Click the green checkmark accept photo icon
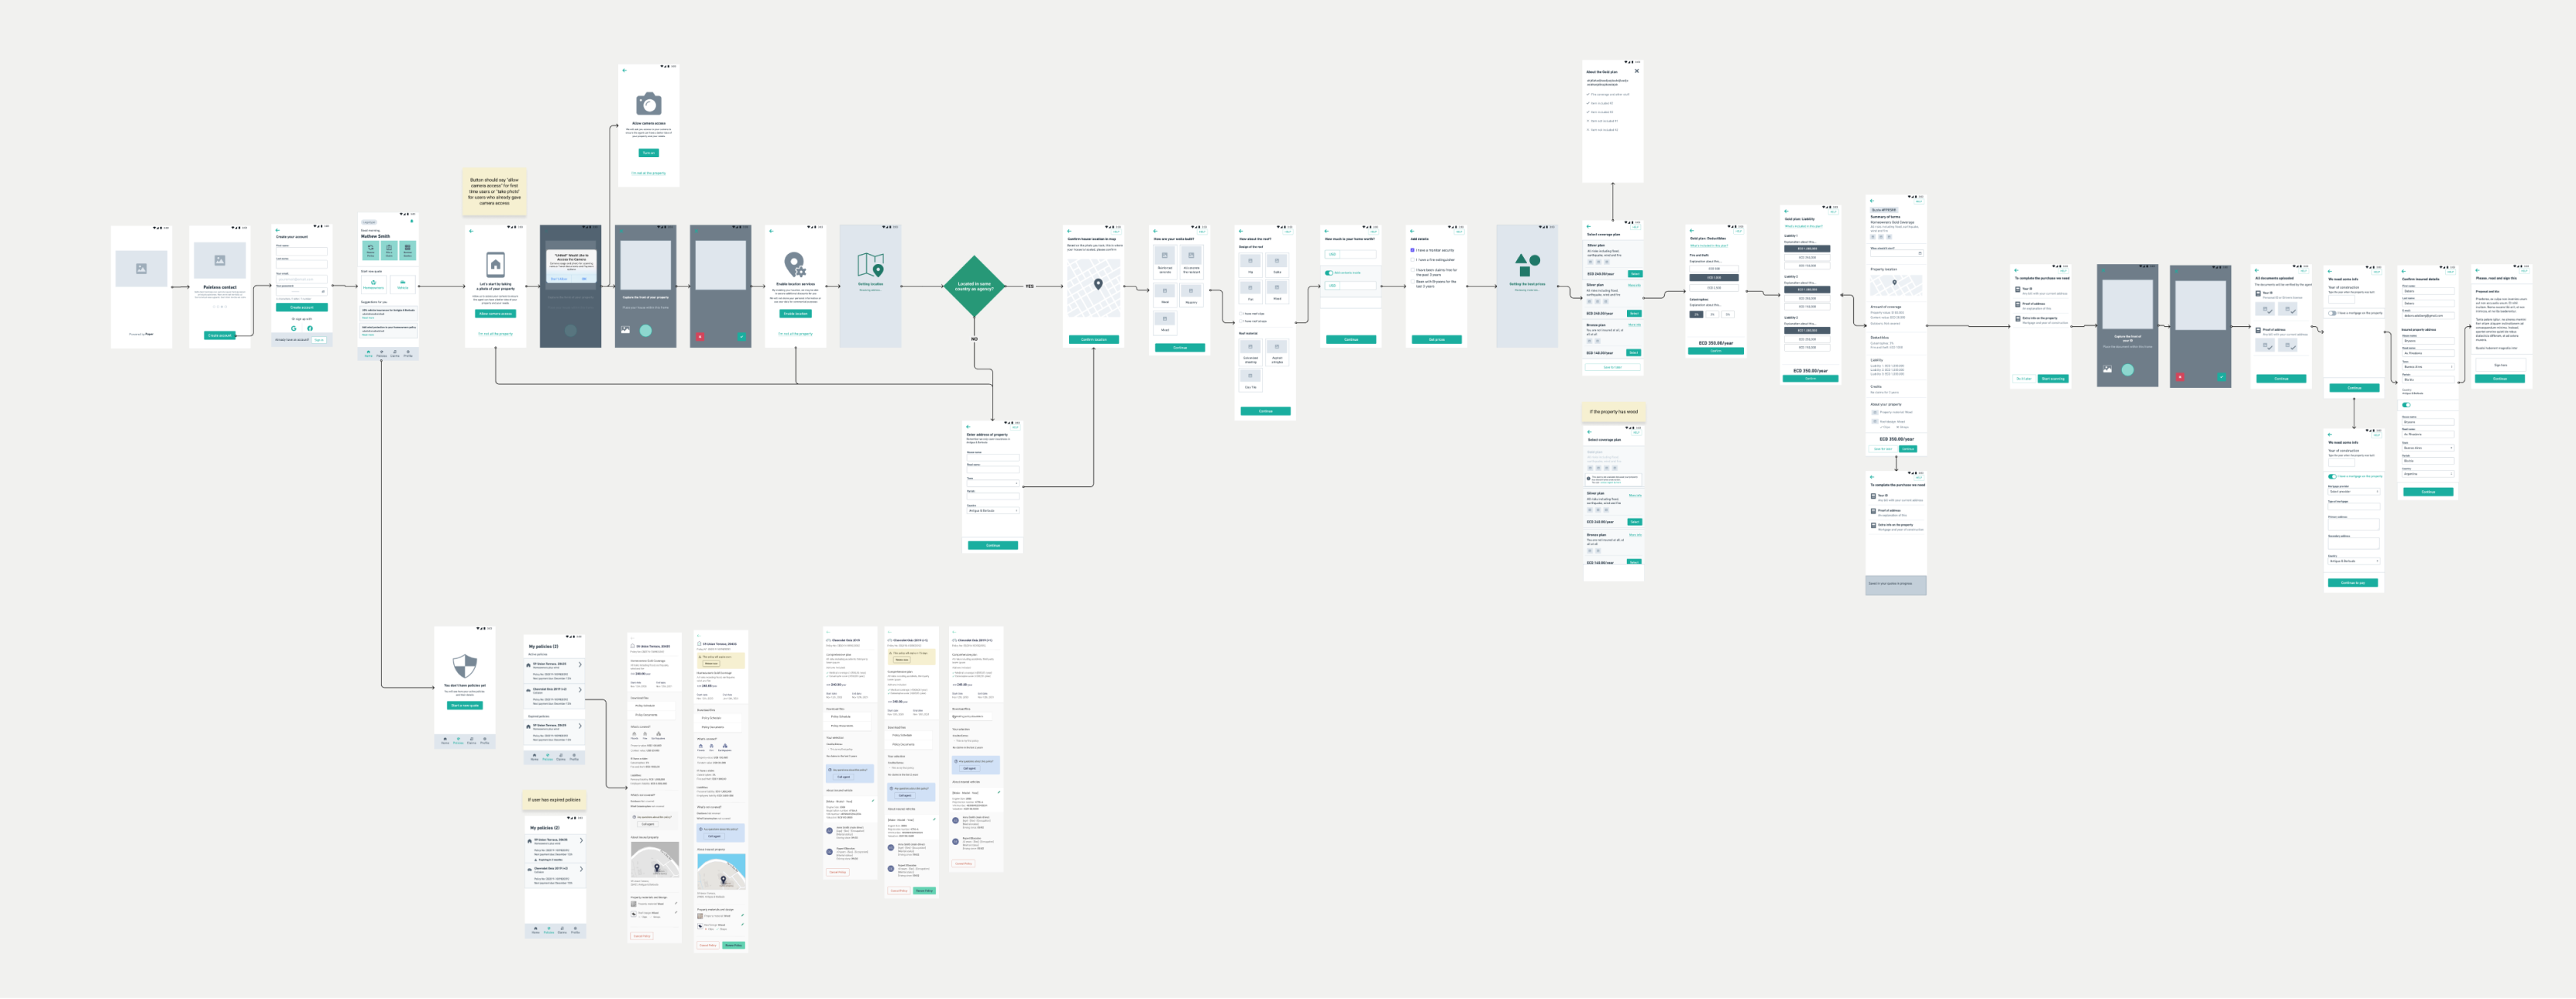Image resolution: width=2576 pixels, height=999 pixels. [742, 337]
